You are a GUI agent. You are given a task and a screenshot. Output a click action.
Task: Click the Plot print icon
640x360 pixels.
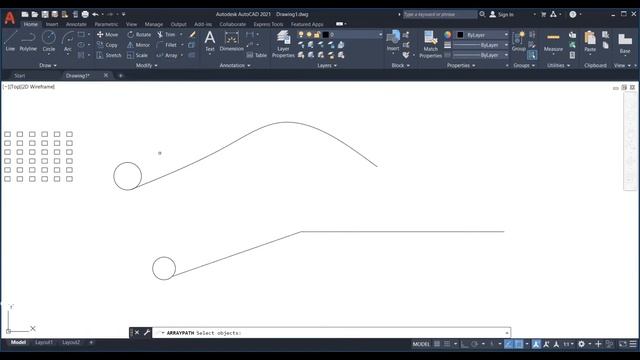pyautogui.click(x=85, y=14)
